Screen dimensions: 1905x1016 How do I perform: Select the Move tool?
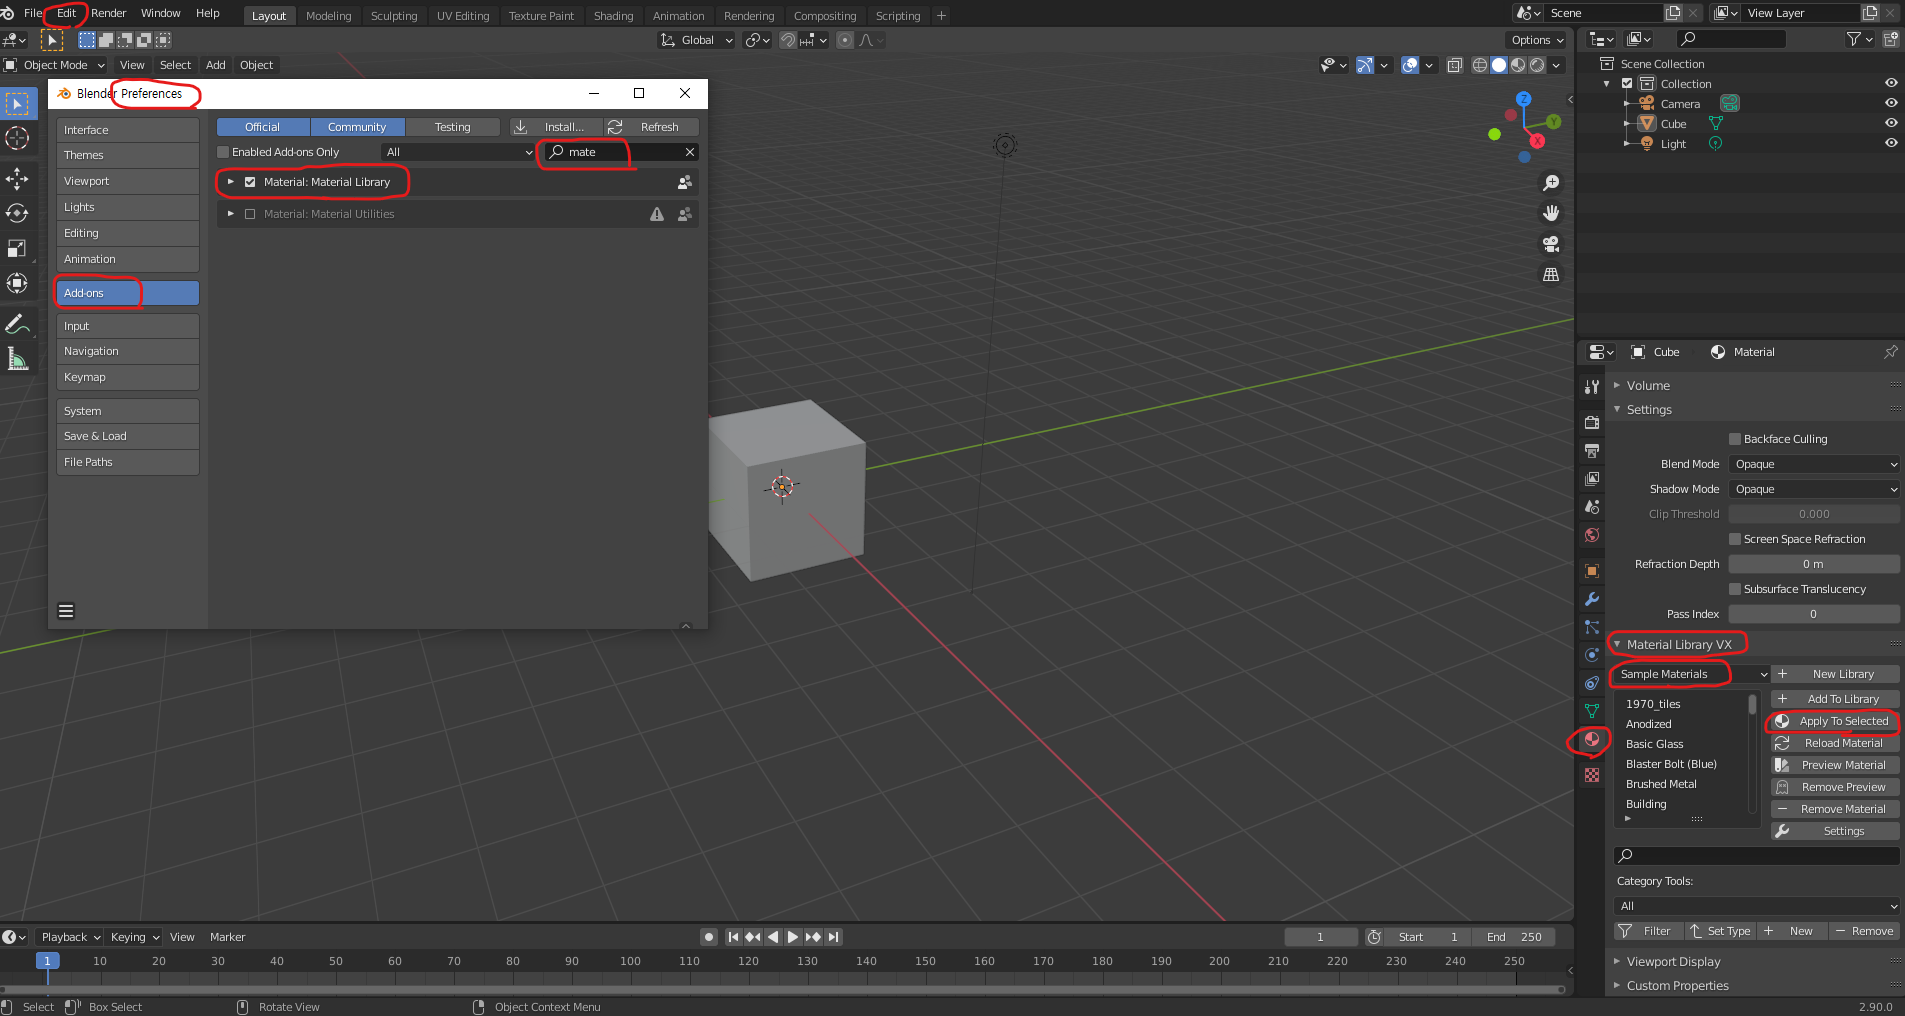pyautogui.click(x=17, y=179)
